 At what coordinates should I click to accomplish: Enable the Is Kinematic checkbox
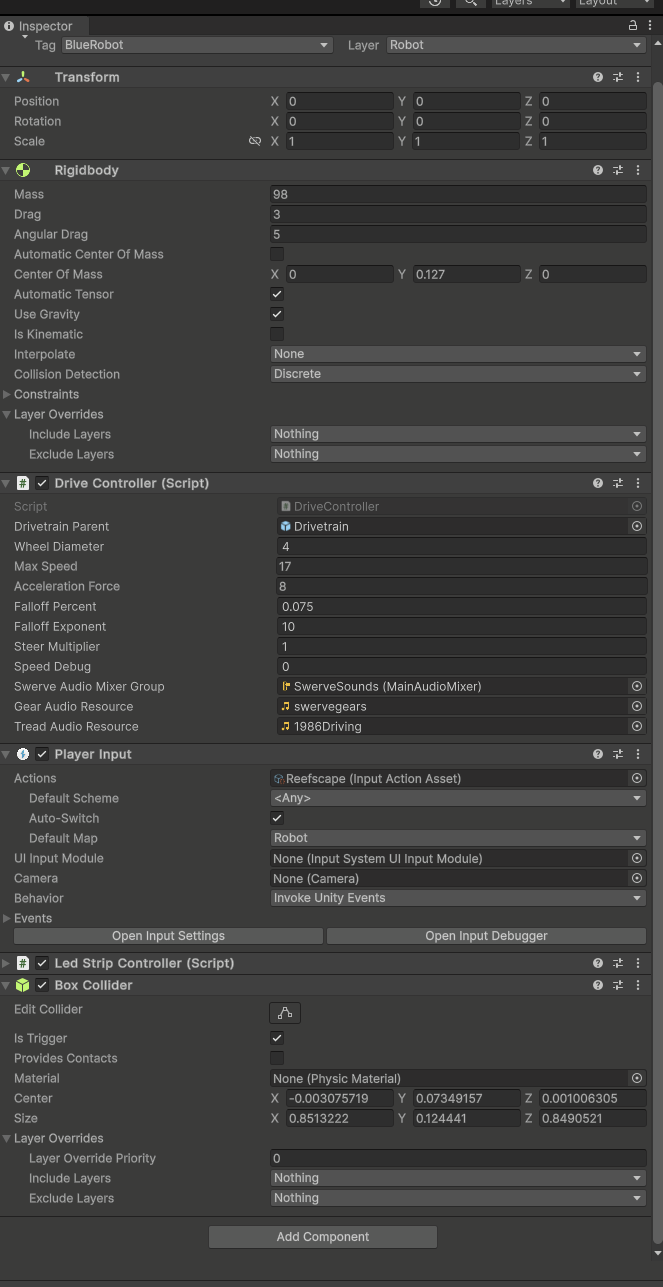coord(277,334)
